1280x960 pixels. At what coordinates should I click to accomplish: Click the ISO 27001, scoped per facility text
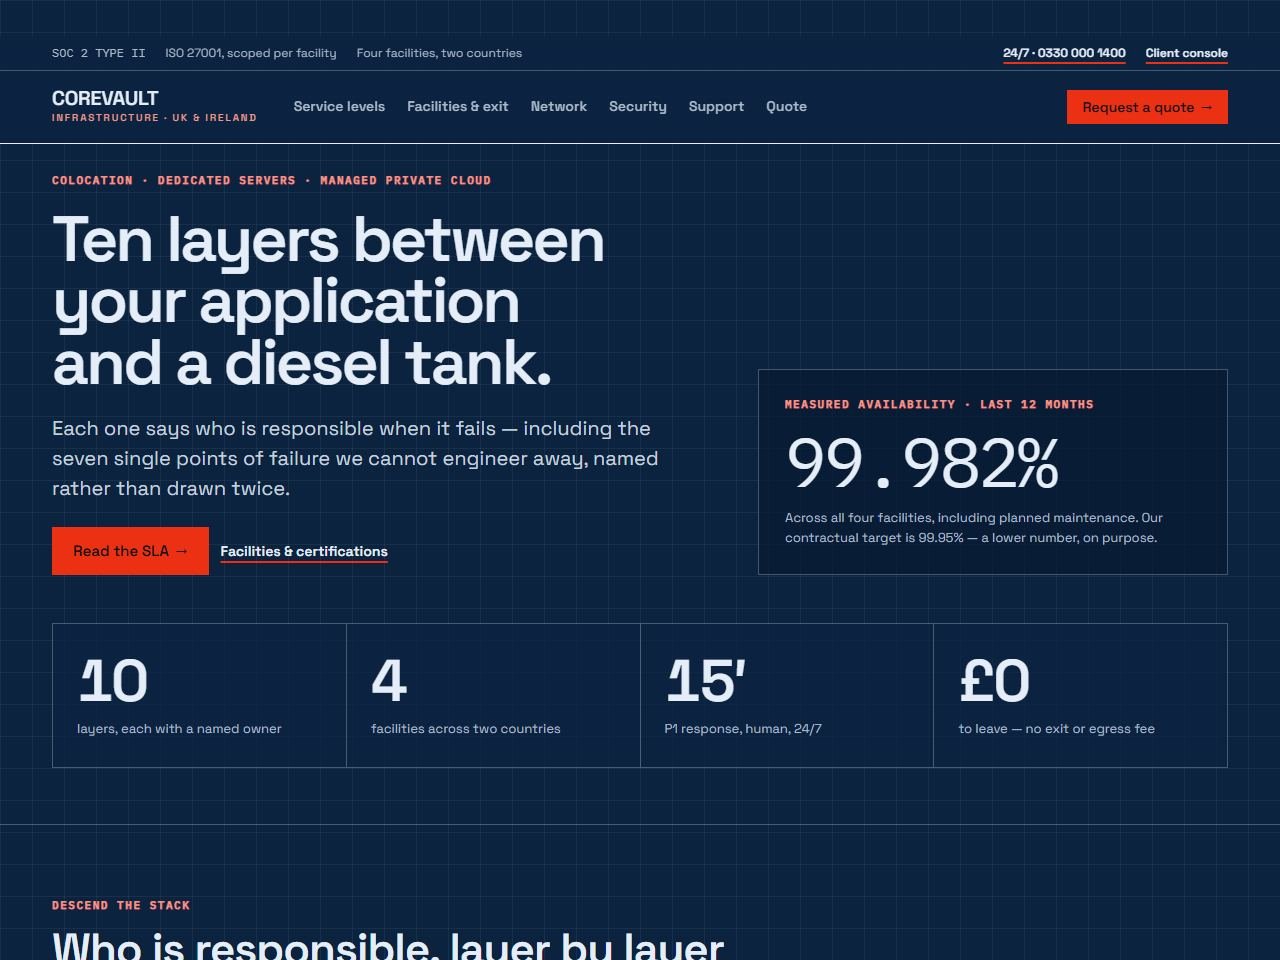point(250,53)
